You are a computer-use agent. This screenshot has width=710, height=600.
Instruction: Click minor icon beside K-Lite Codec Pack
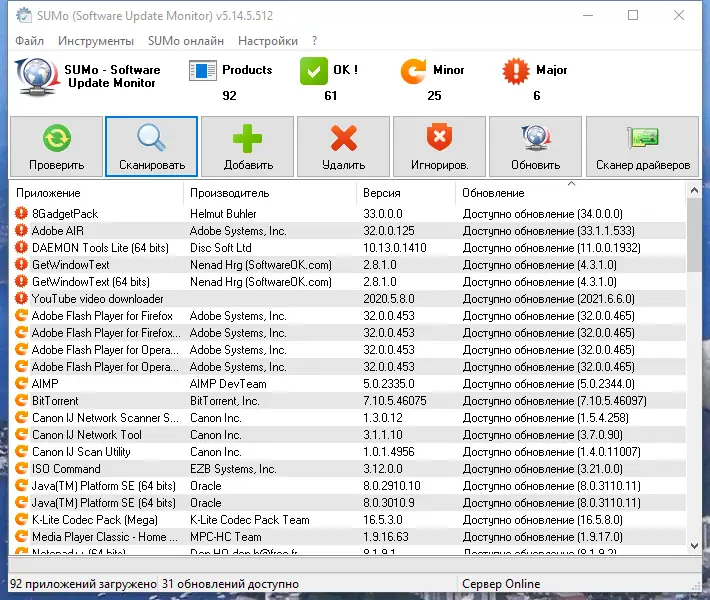point(21,519)
